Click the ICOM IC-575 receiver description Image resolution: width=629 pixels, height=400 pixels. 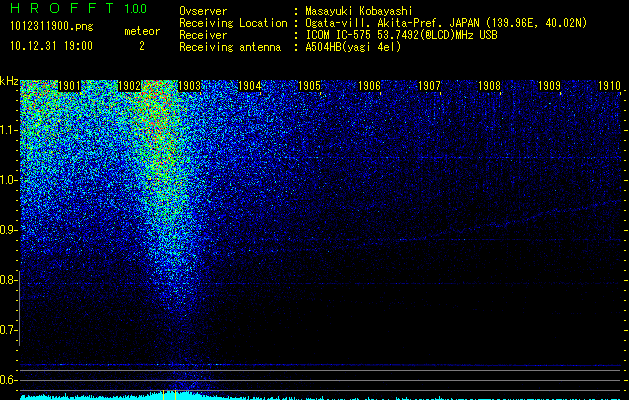click(401, 35)
